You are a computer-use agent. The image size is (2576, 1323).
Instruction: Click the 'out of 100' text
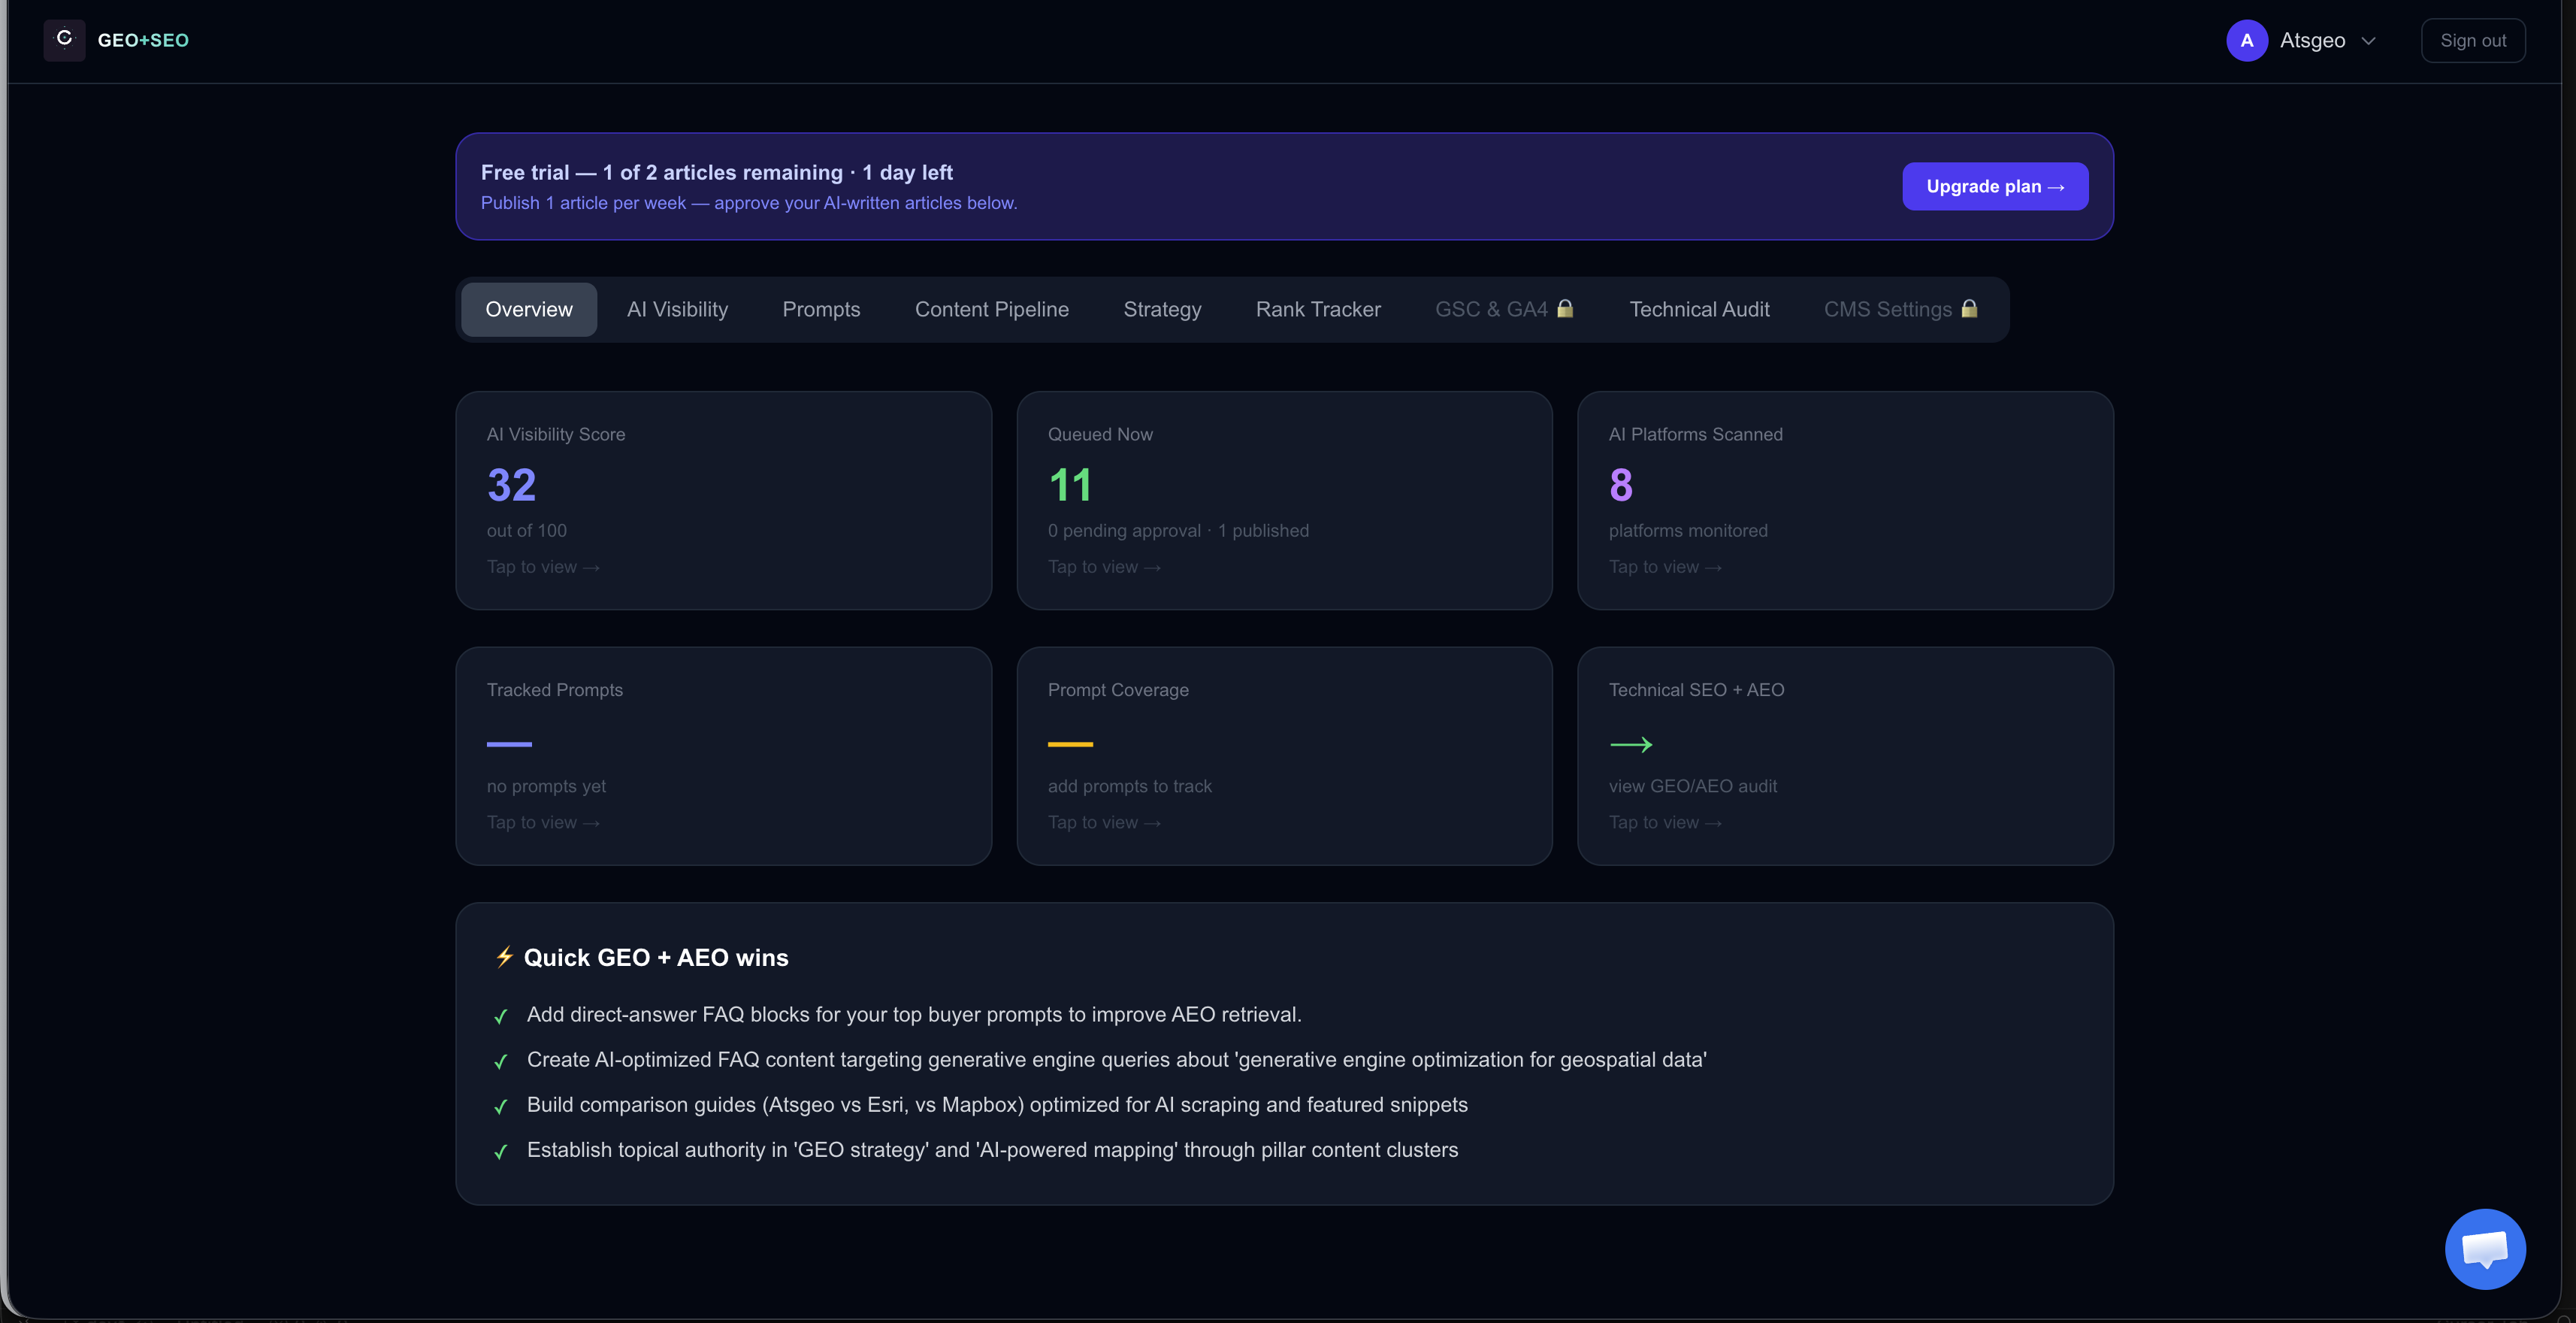526,531
